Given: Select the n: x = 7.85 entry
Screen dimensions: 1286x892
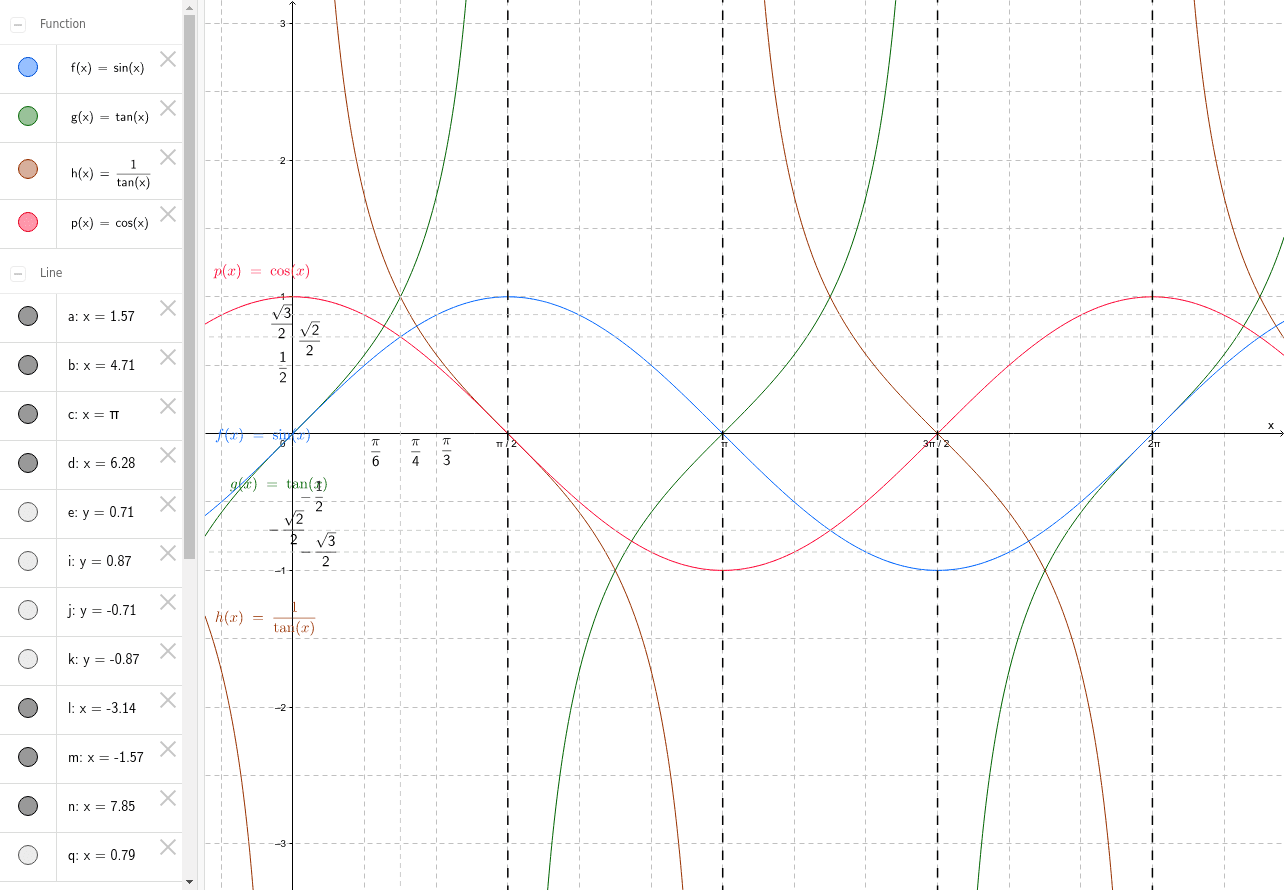Looking at the screenshot, I should pos(101,806).
